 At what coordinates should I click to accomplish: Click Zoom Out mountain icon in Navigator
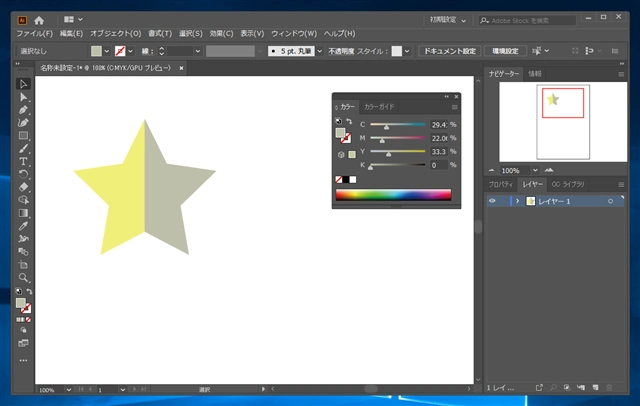click(491, 170)
